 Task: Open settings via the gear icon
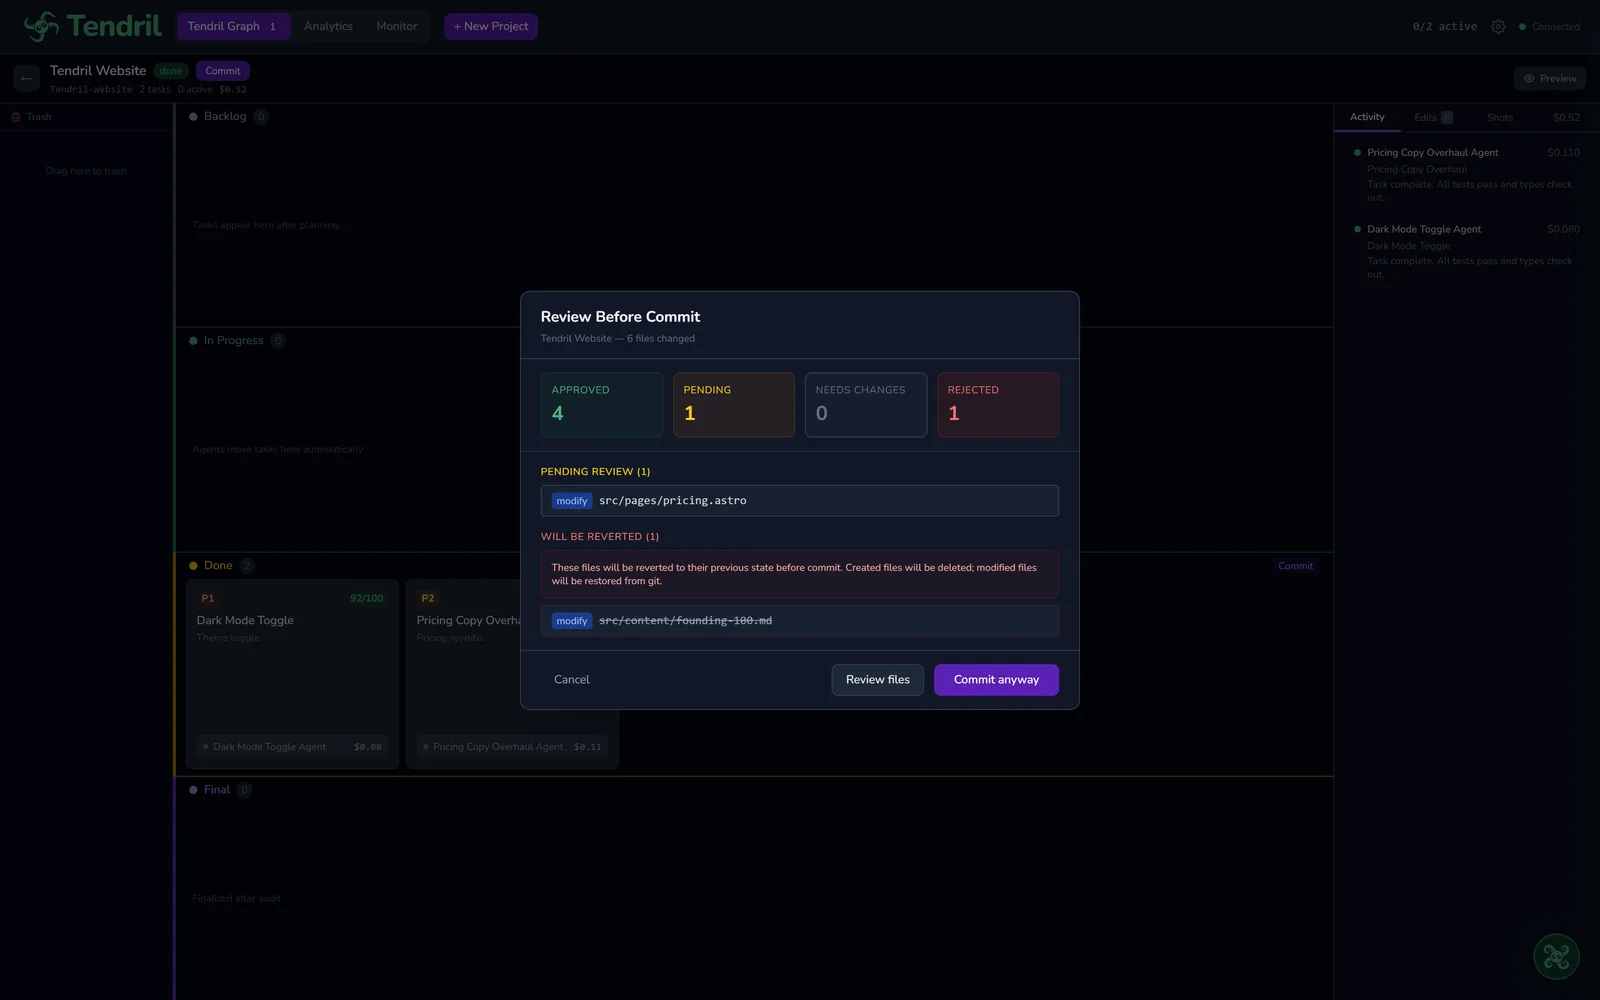(1497, 27)
